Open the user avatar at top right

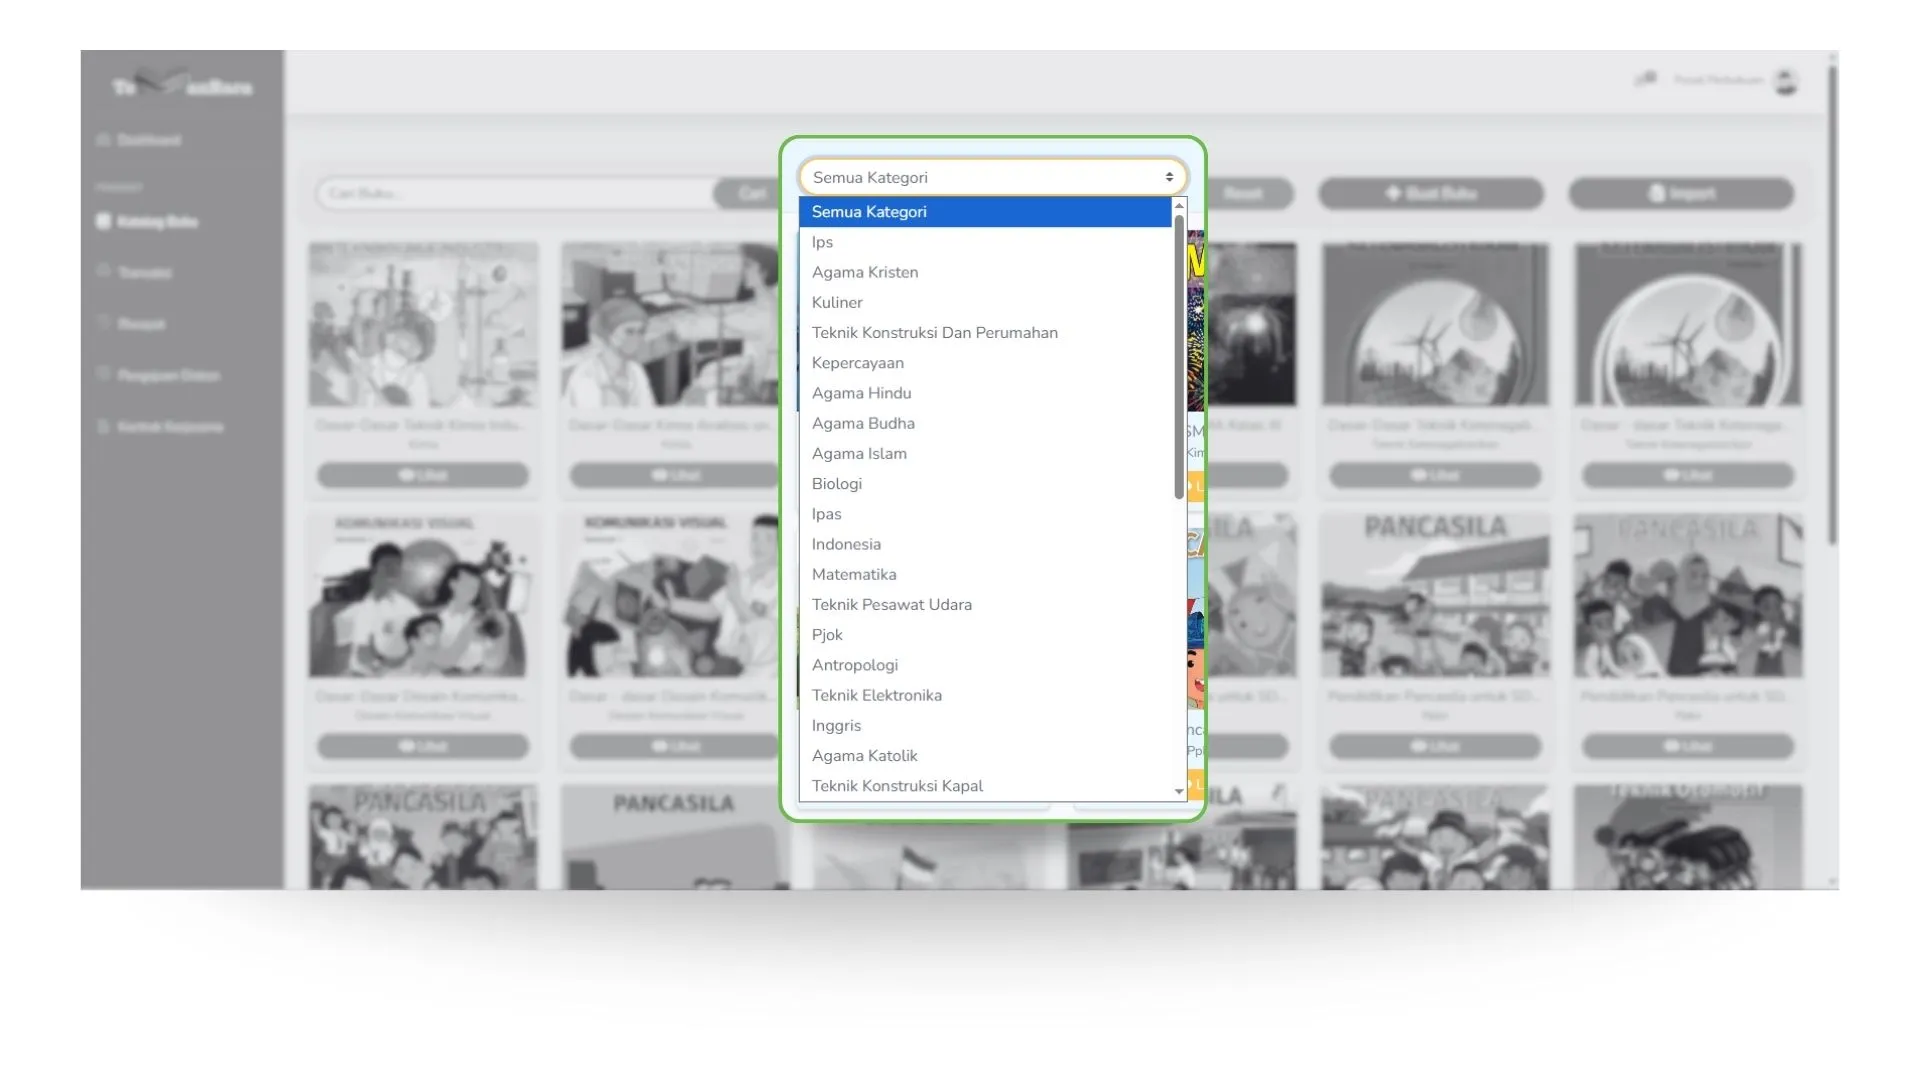(1785, 81)
